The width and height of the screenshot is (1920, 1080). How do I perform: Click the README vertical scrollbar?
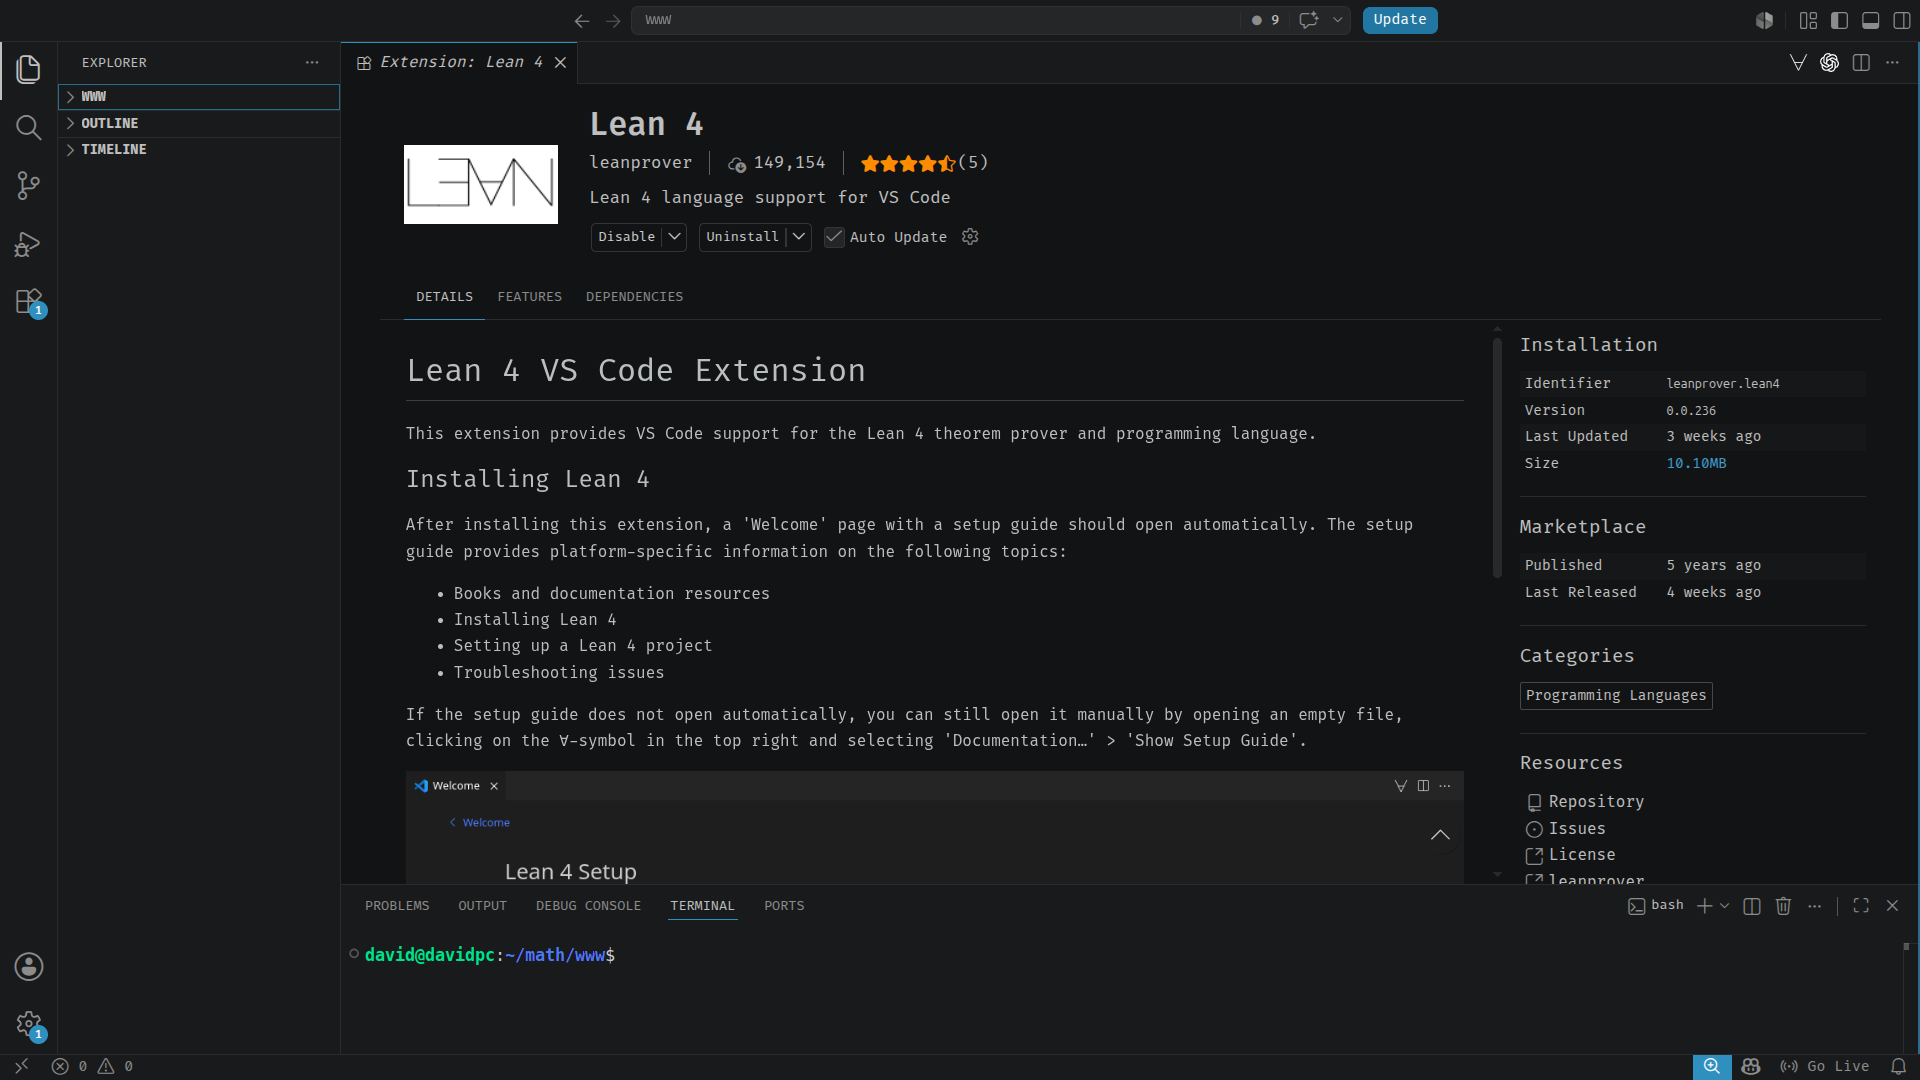1497,458
